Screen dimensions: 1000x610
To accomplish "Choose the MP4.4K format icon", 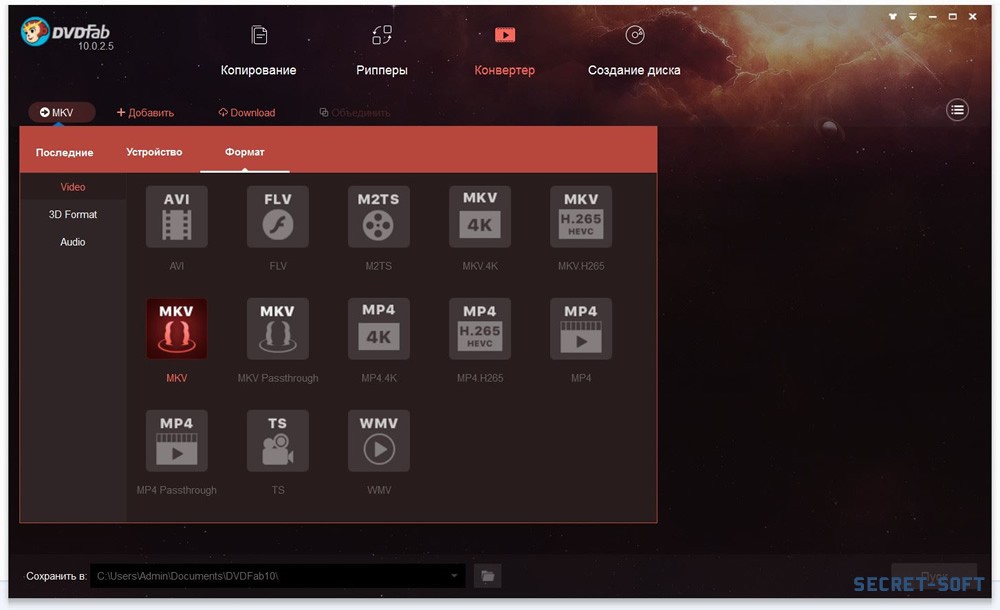I will tap(379, 329).
